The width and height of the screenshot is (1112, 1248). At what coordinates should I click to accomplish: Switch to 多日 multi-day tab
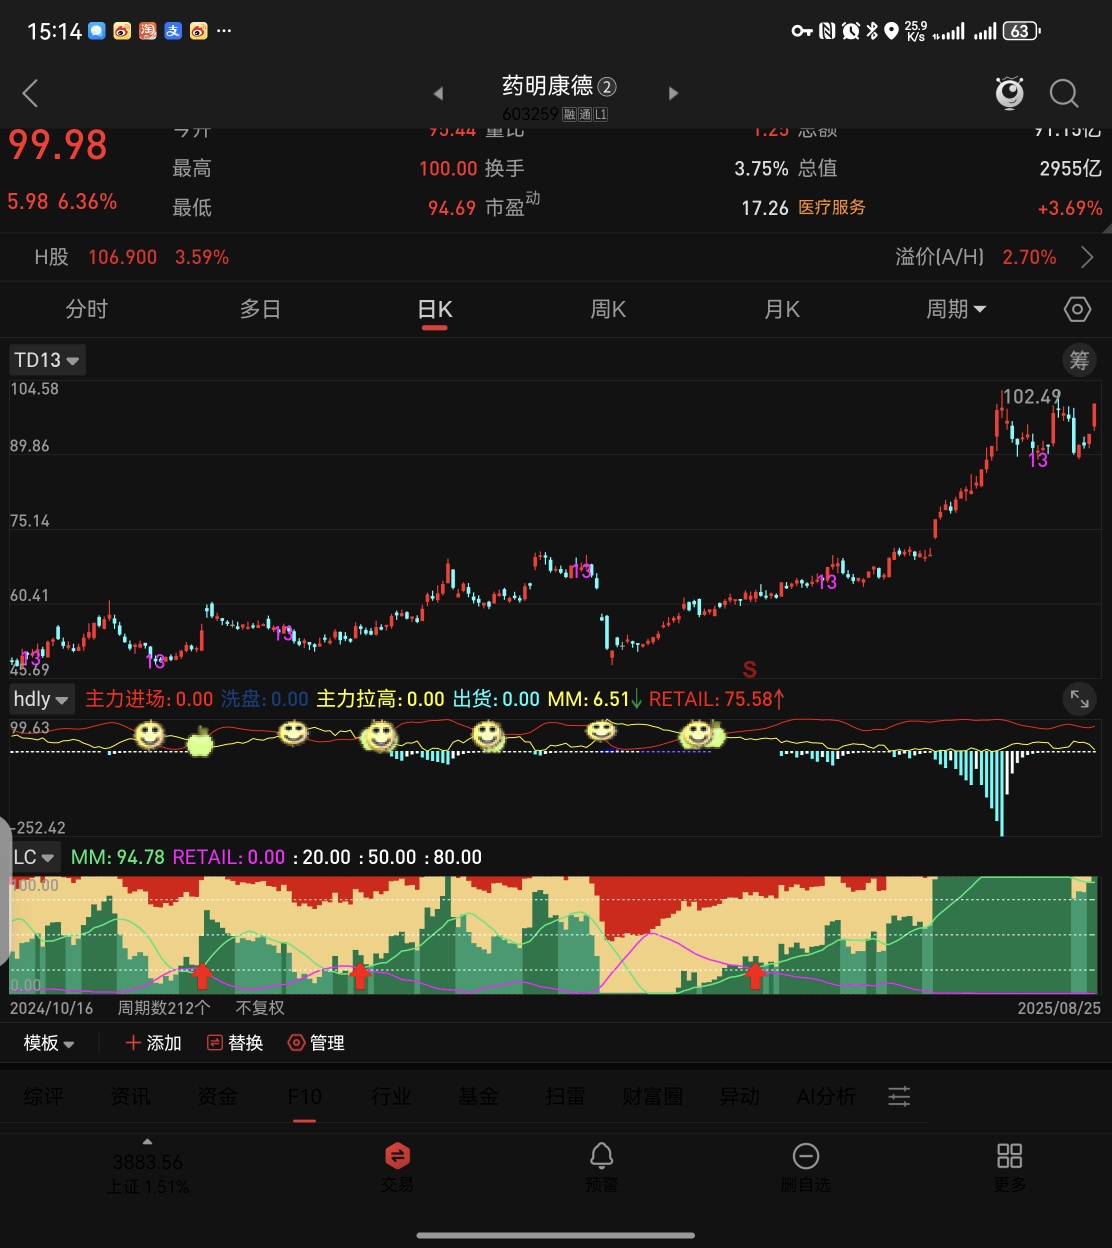[x=260, y=309]
